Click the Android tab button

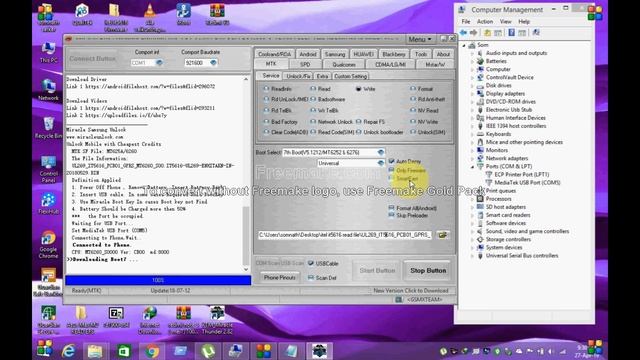pyautogui.click(x=308, y=54)
